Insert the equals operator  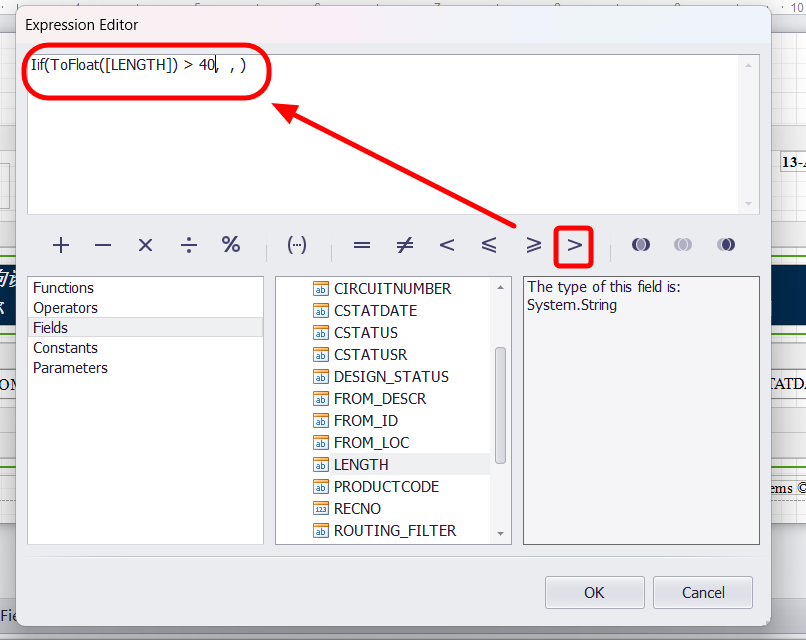pyautogui.click(x=362, y=245)
